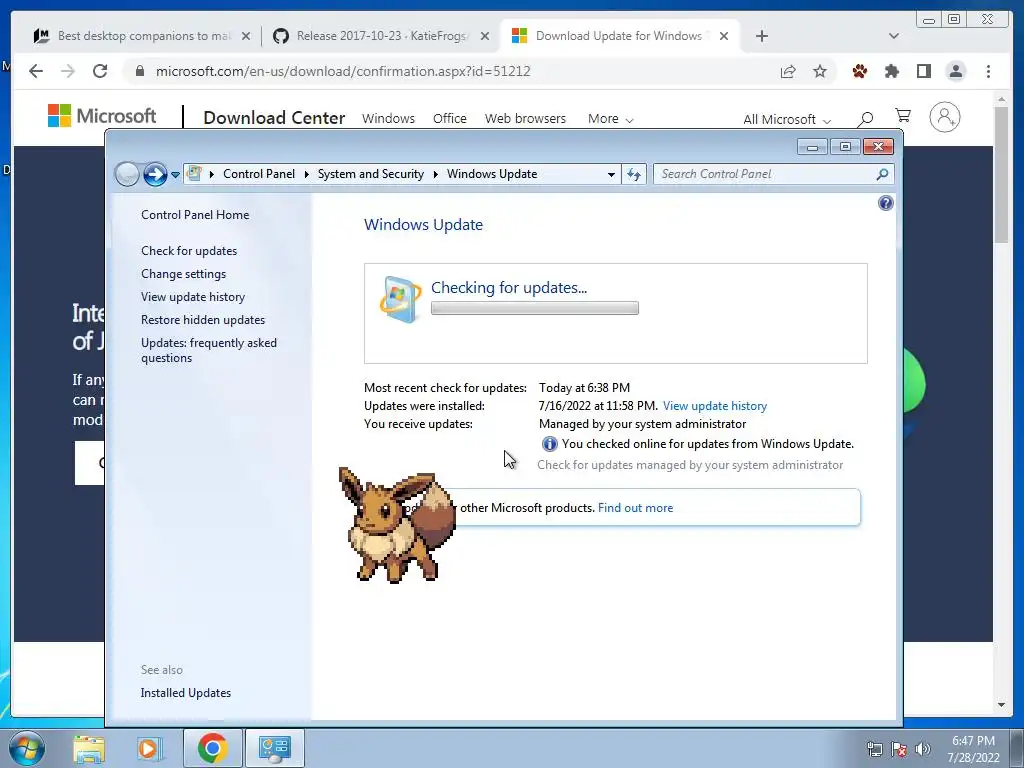Viewport: 1024px width, 768px height.
Task: Open Windows Explorer from taskbar
Action: [89, 749]
